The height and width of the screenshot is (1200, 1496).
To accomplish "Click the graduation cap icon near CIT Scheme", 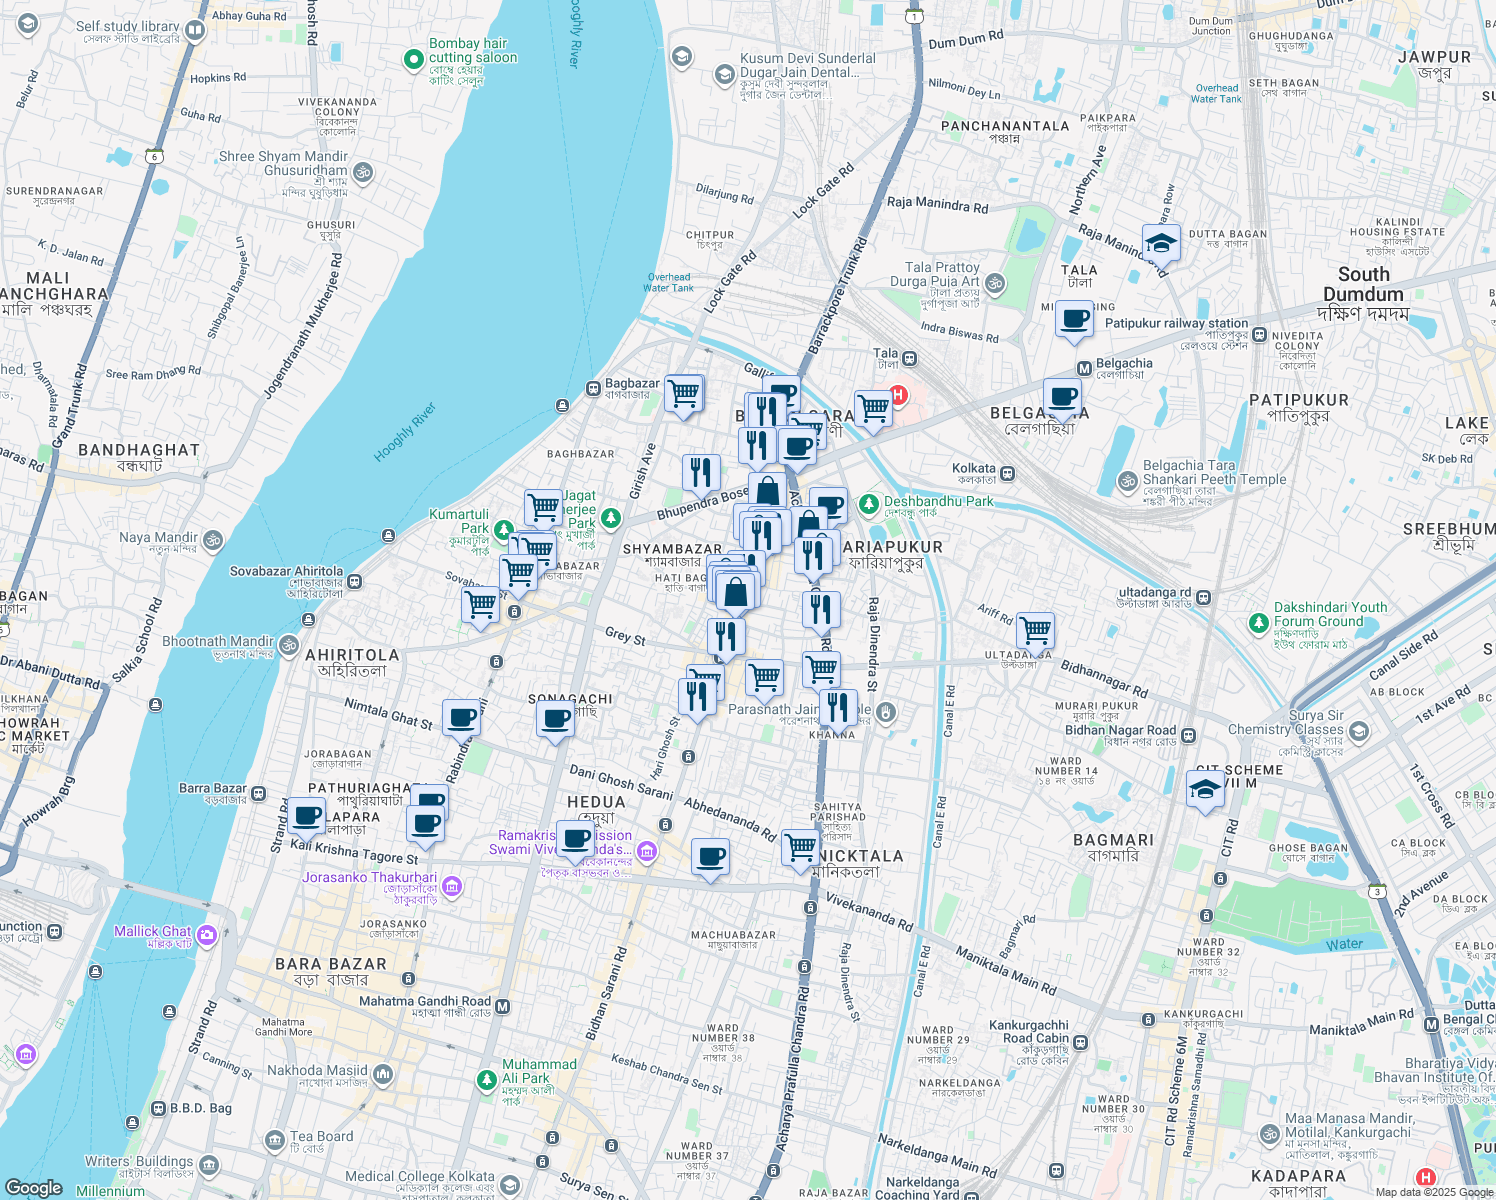I will click(1205, 788).
